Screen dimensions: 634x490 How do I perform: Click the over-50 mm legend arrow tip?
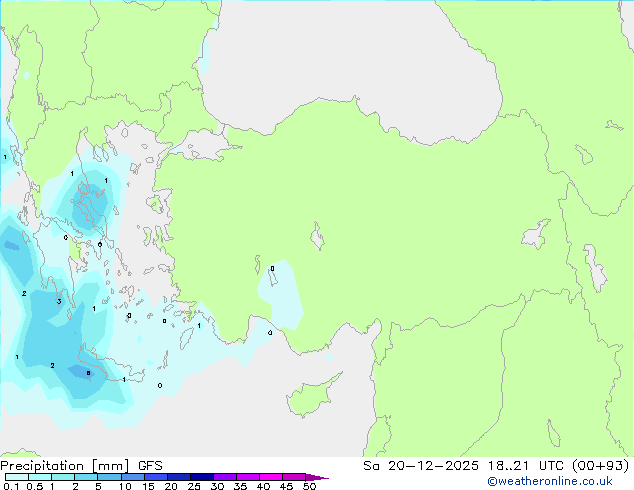click(317, 477)
